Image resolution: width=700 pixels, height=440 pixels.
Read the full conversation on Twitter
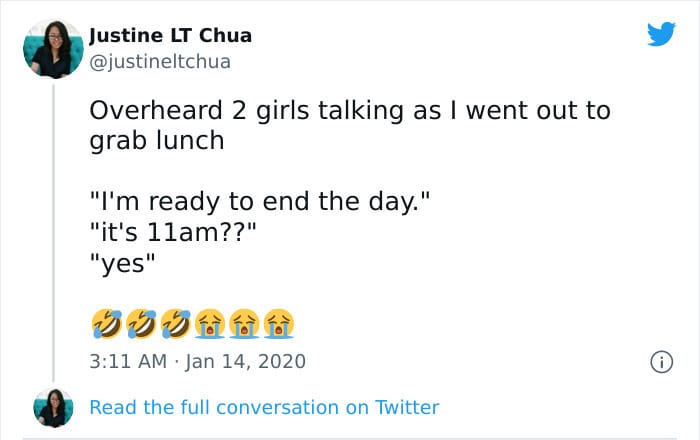pos(264,407)
